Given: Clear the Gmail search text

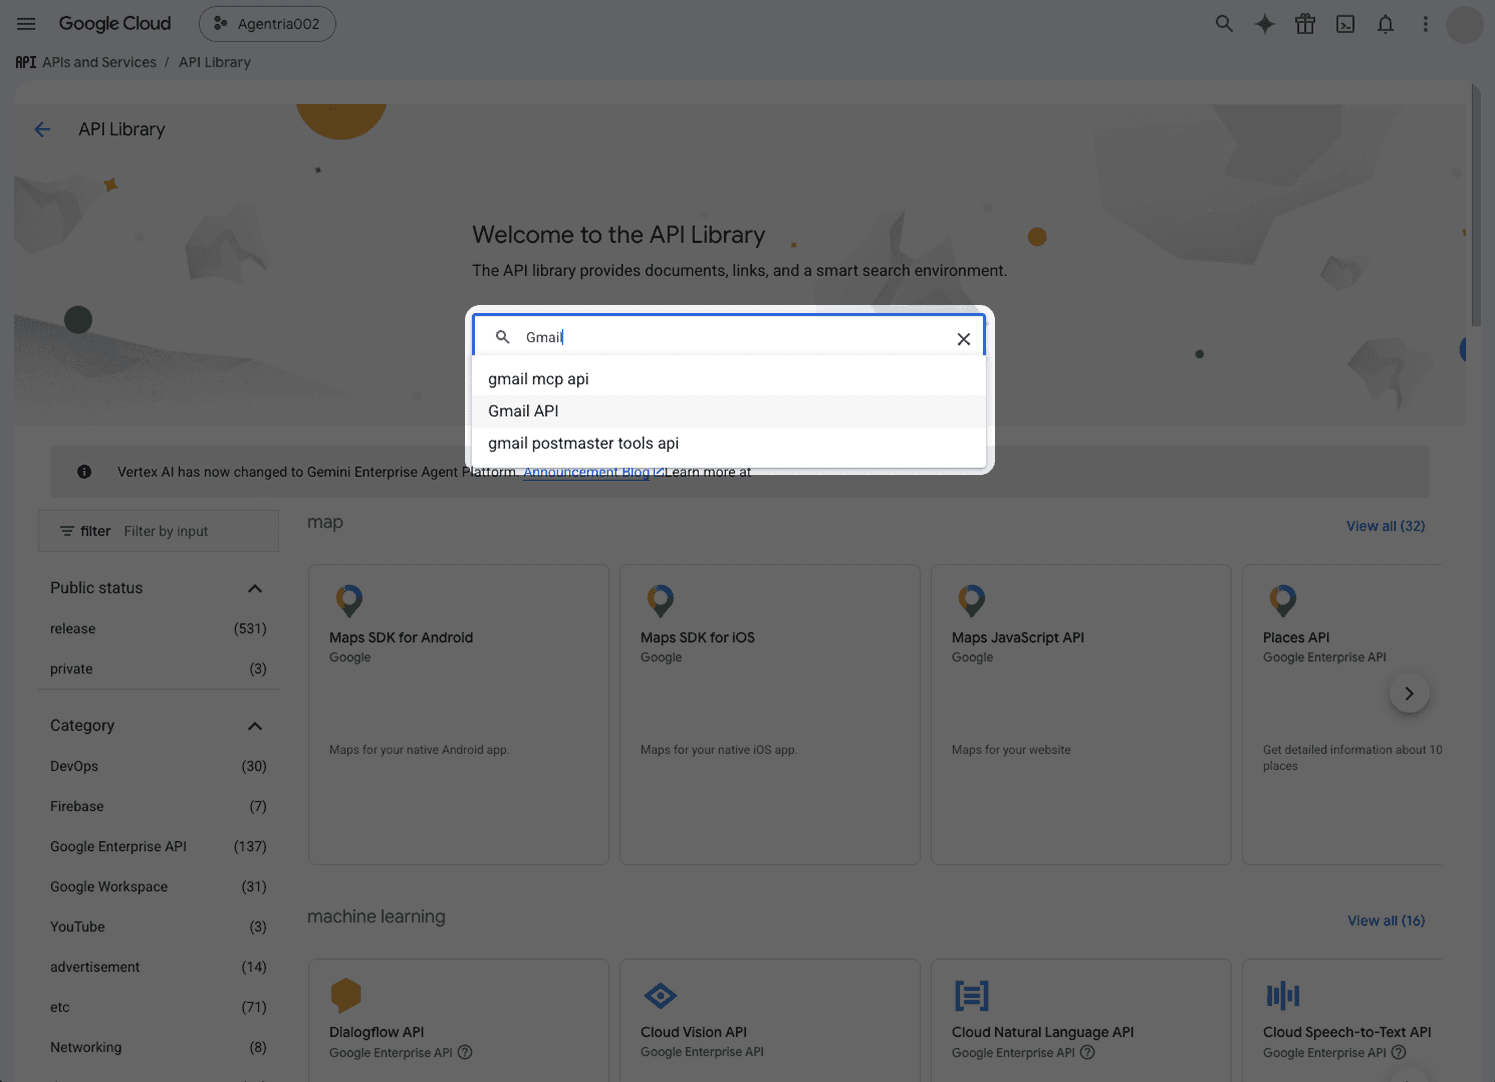Looking at the screenshot, I should pyautogui.click(x=964, y=339).
